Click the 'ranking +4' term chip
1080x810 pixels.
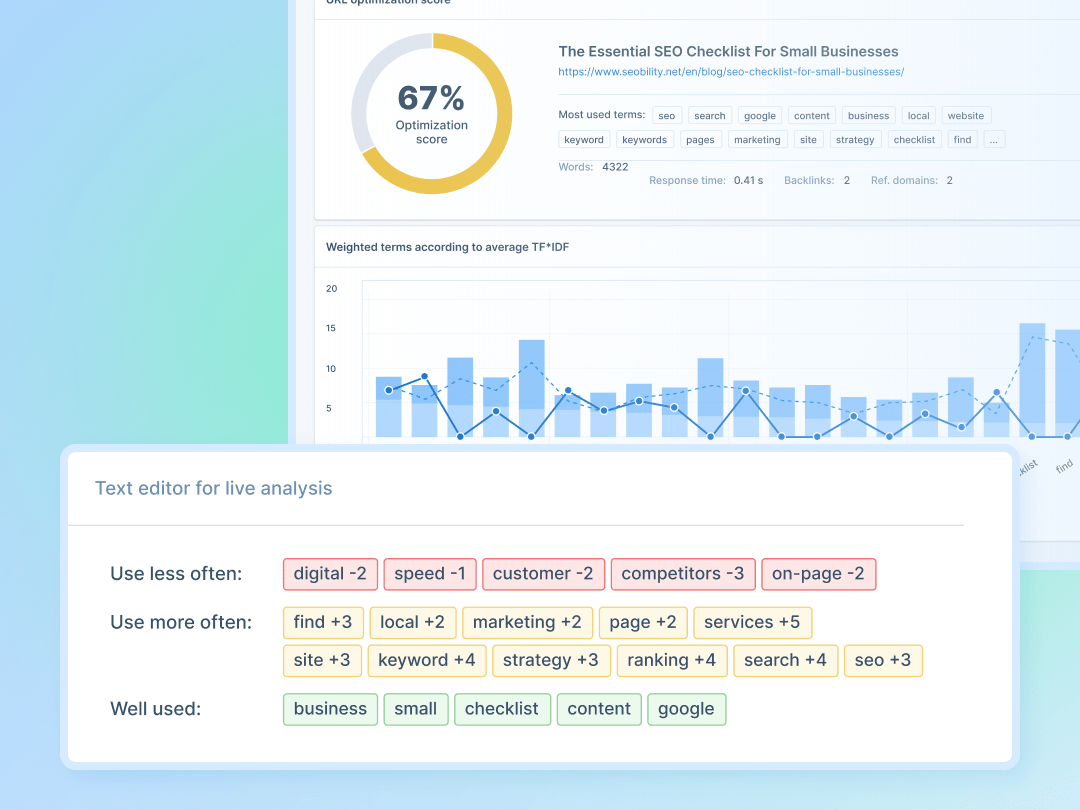(671, 660)
